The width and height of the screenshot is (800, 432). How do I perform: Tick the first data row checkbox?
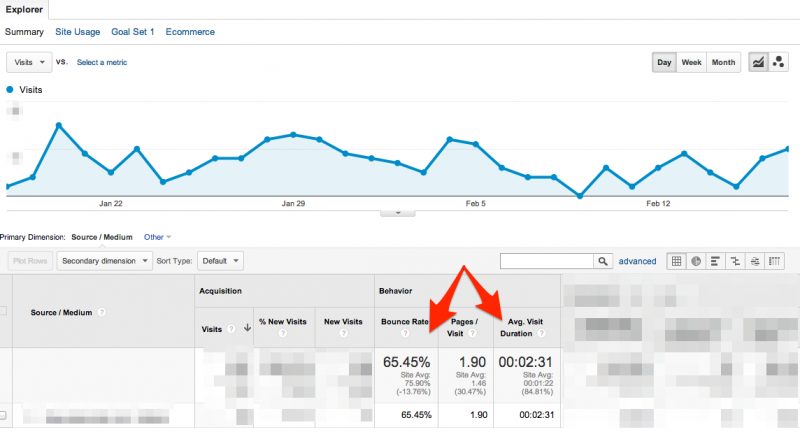click(x=3, y=414)
